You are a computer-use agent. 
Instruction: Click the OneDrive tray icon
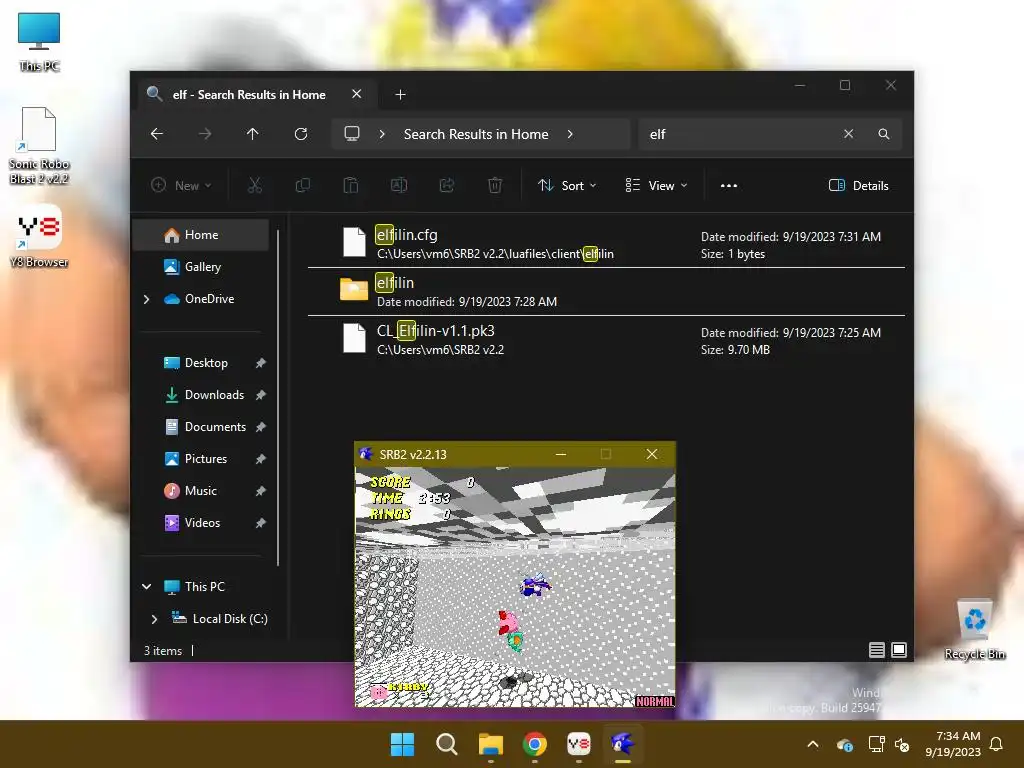[844, 744]
